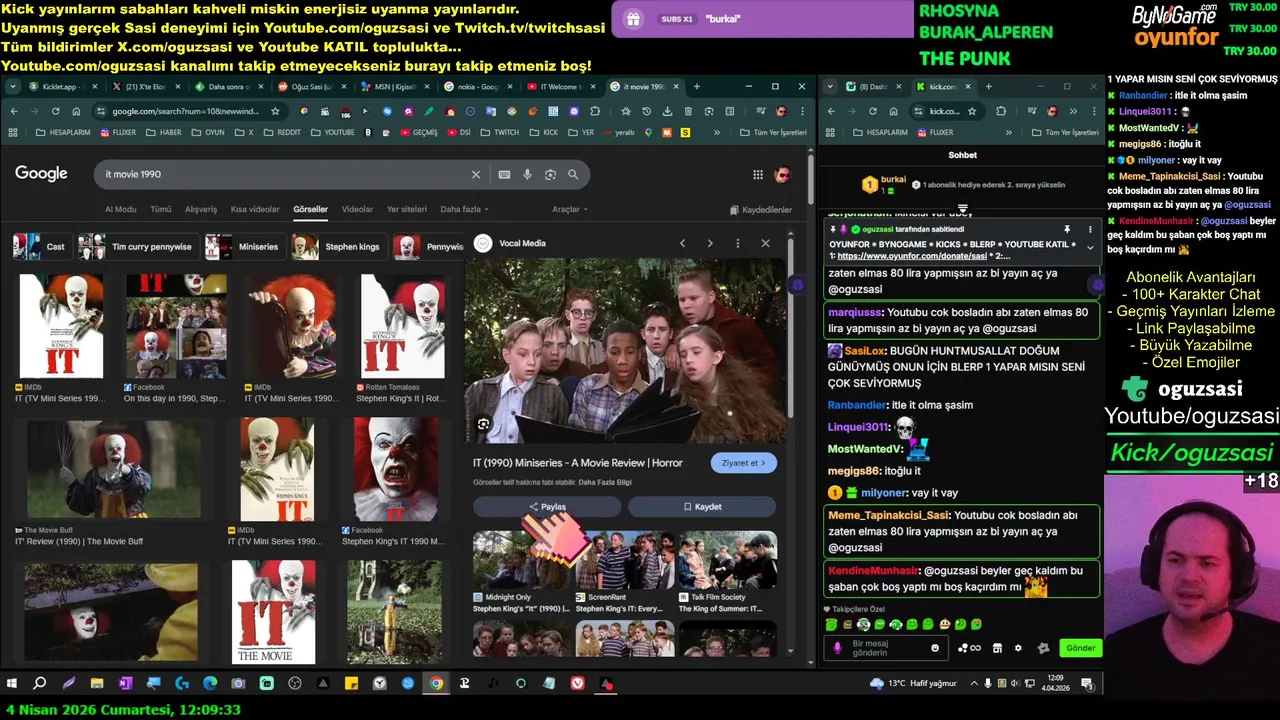The height and width of the screenshot is (720, 1280).
Task: Unpin the pinned oguzsasi message
Action: point(1067,229)
